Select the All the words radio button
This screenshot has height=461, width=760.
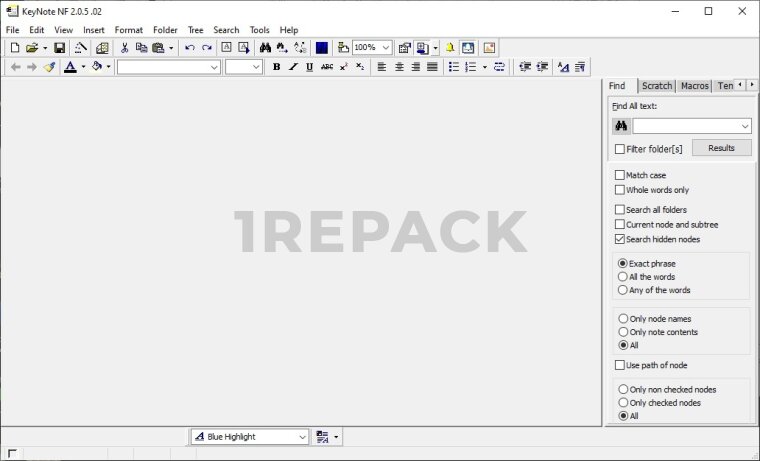click(623, 277)
